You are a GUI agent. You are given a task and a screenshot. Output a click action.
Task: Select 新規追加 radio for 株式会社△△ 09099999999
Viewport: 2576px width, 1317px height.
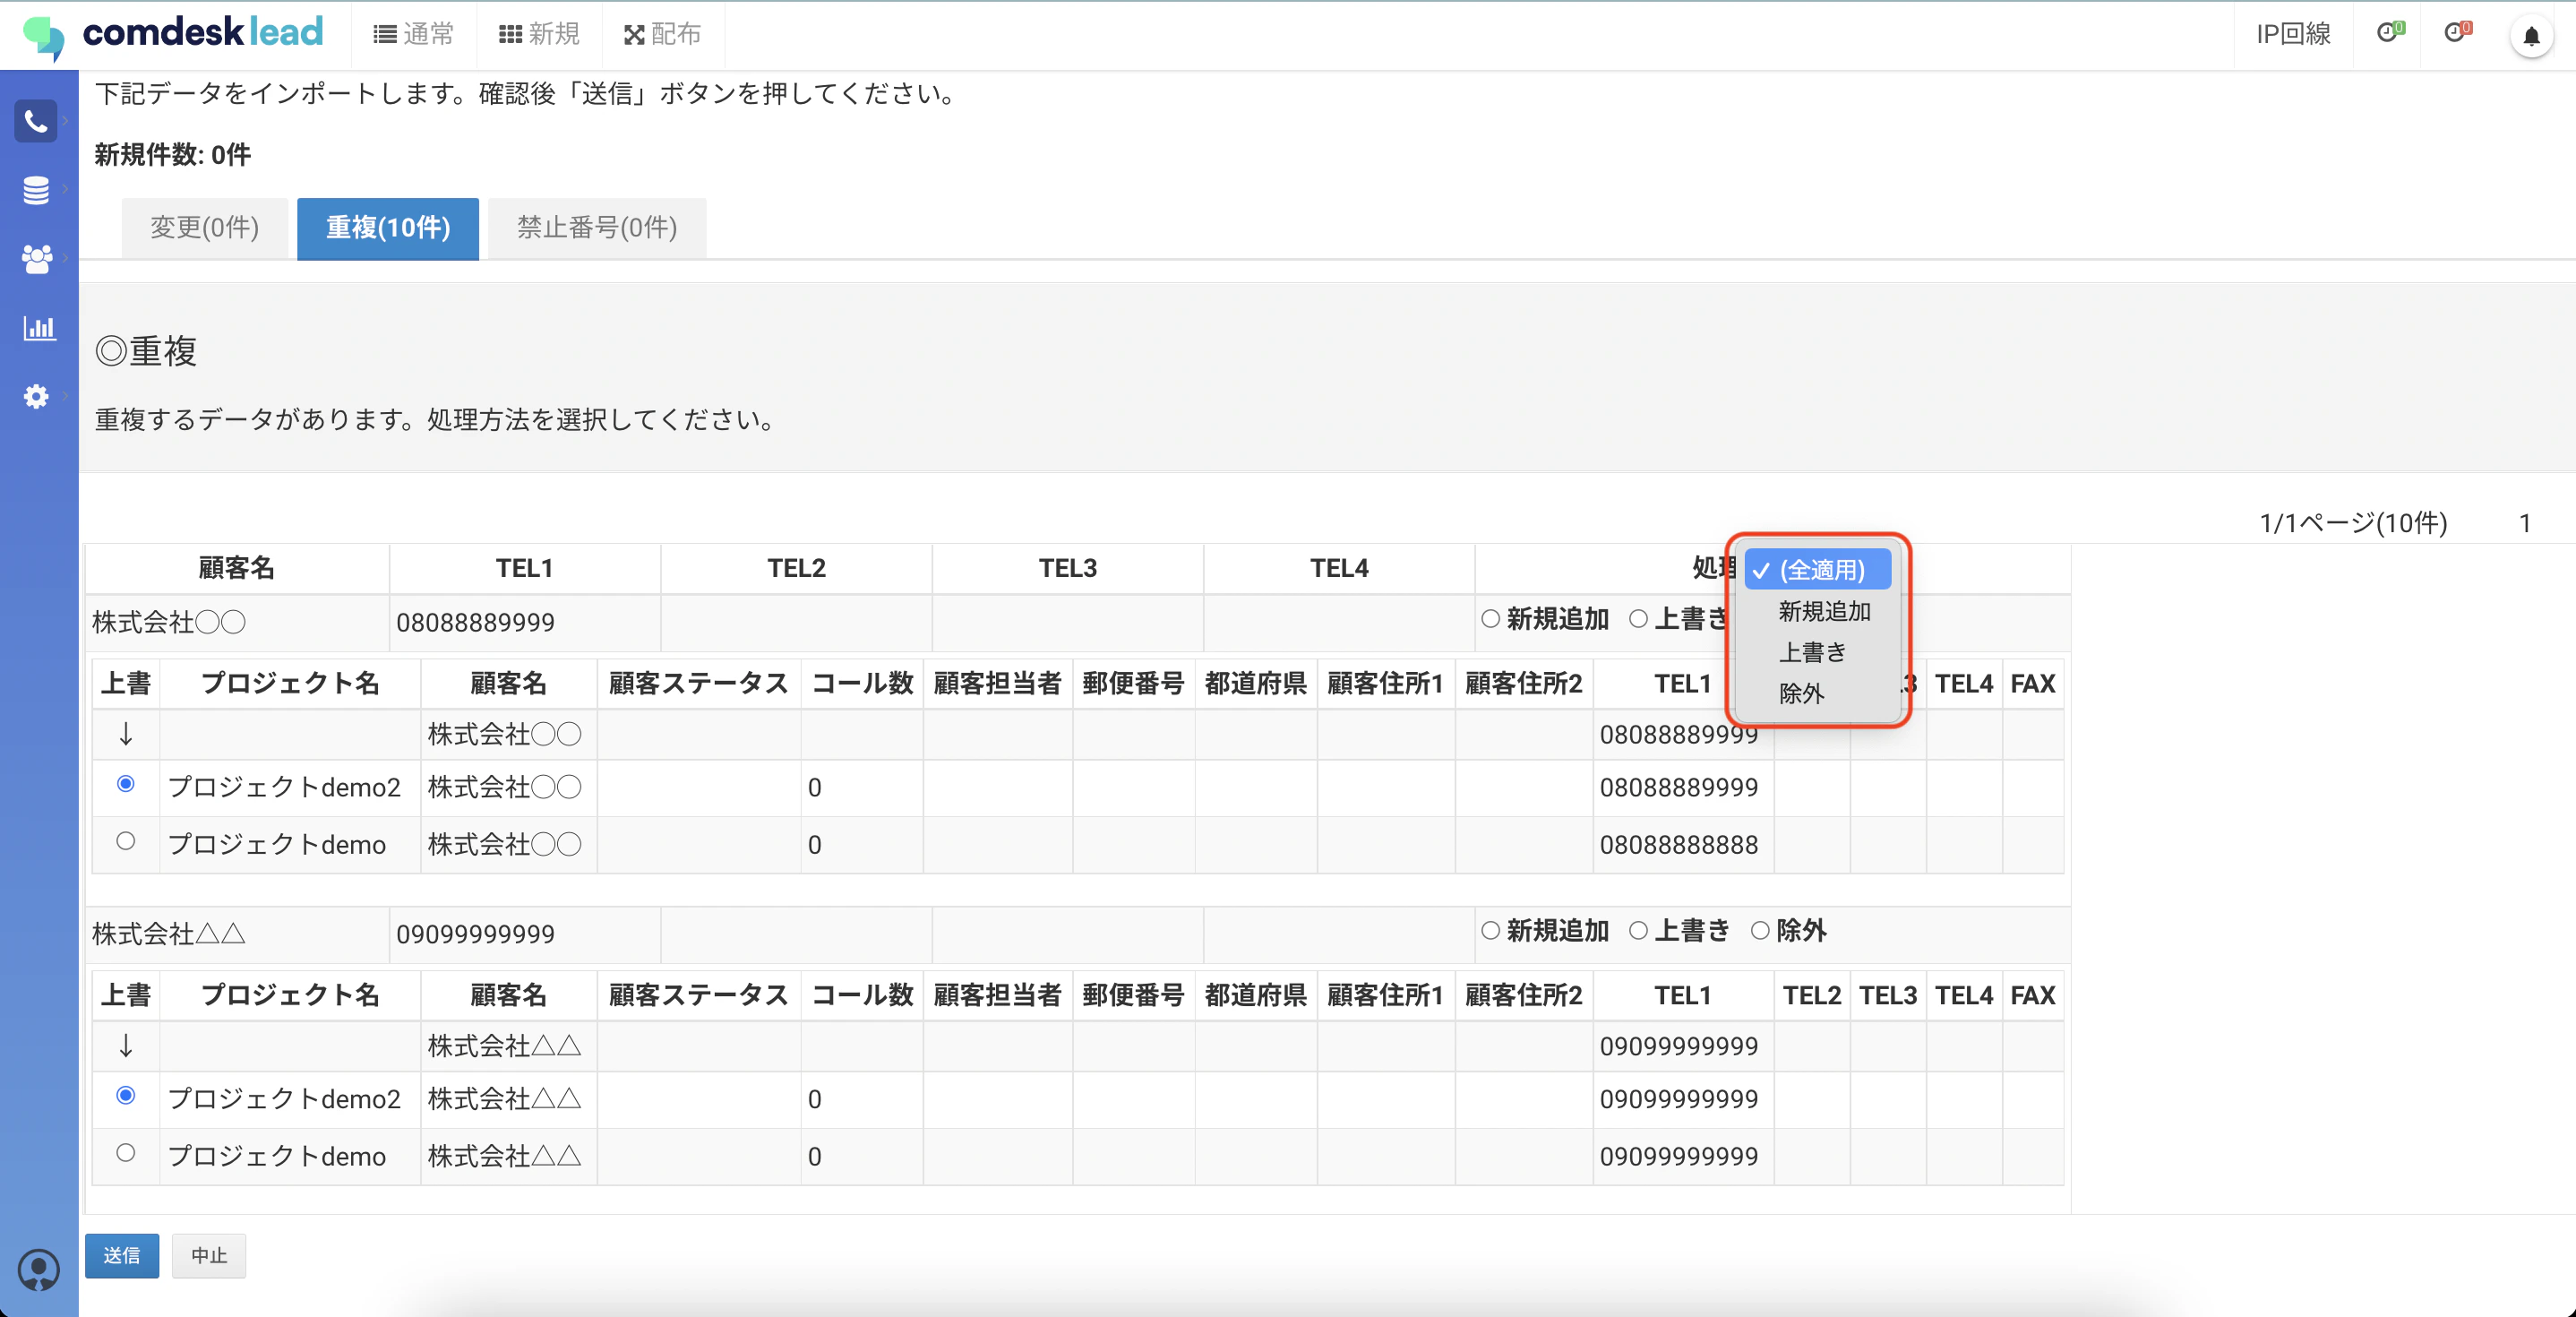point(1491,931)
